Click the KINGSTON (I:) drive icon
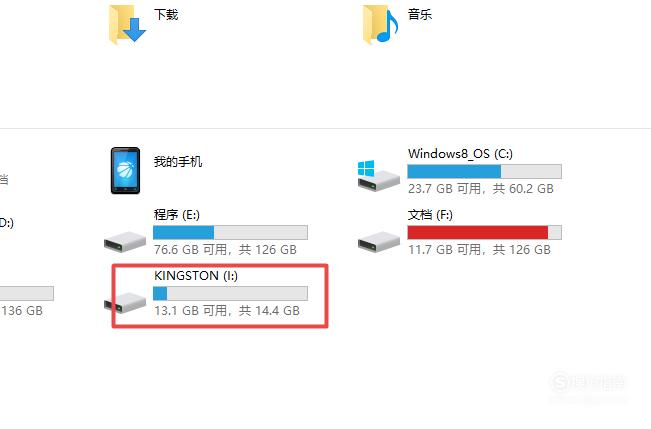This screenshot has height=429, width=651. click(x=125, y=303)
